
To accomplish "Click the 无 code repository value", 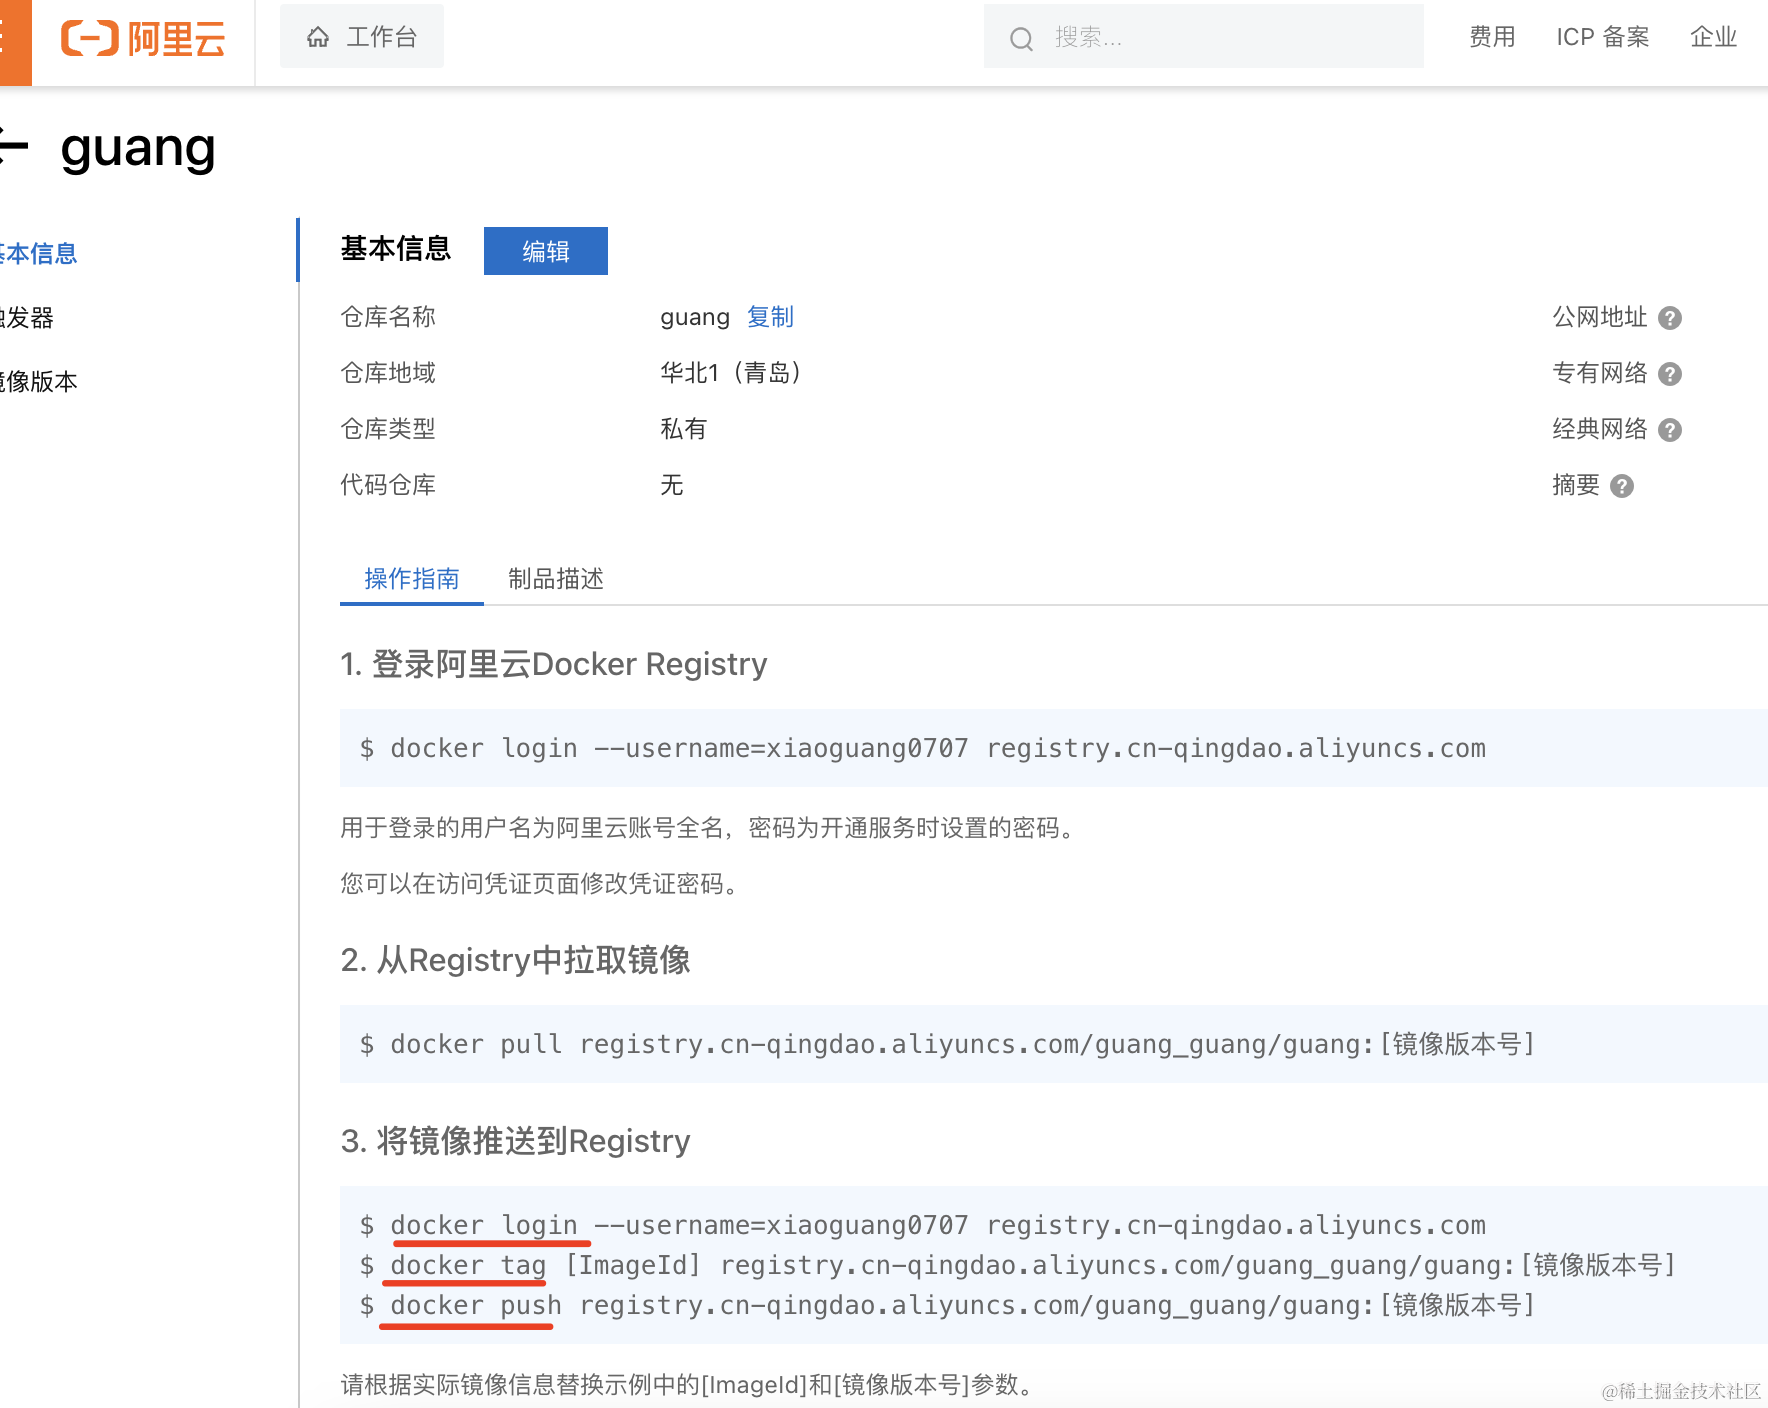I will coord(672,485).
